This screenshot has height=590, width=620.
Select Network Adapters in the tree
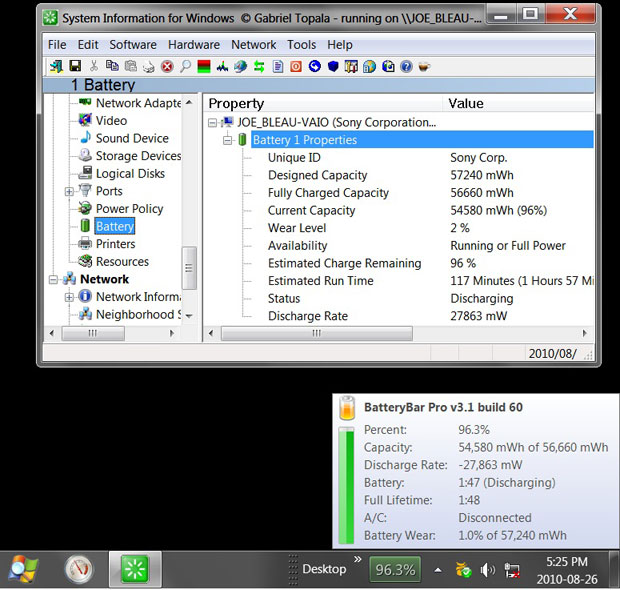pyautogui.click(x=138, y=103)
